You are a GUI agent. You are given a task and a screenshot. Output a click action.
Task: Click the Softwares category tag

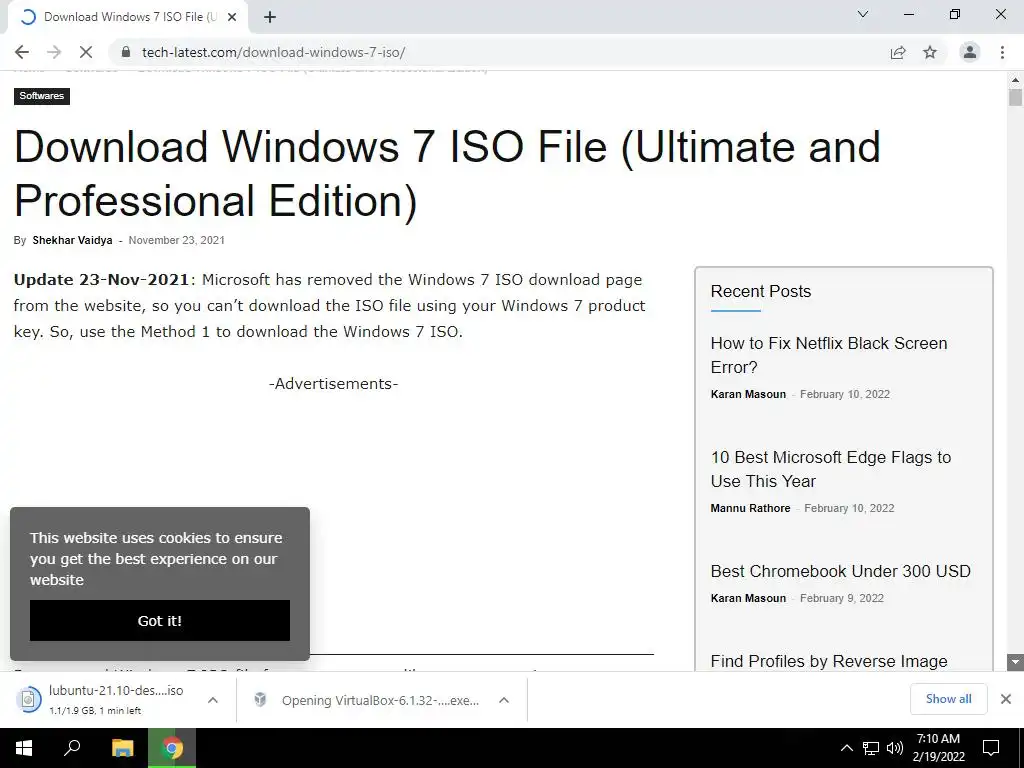tap(42, 96)
